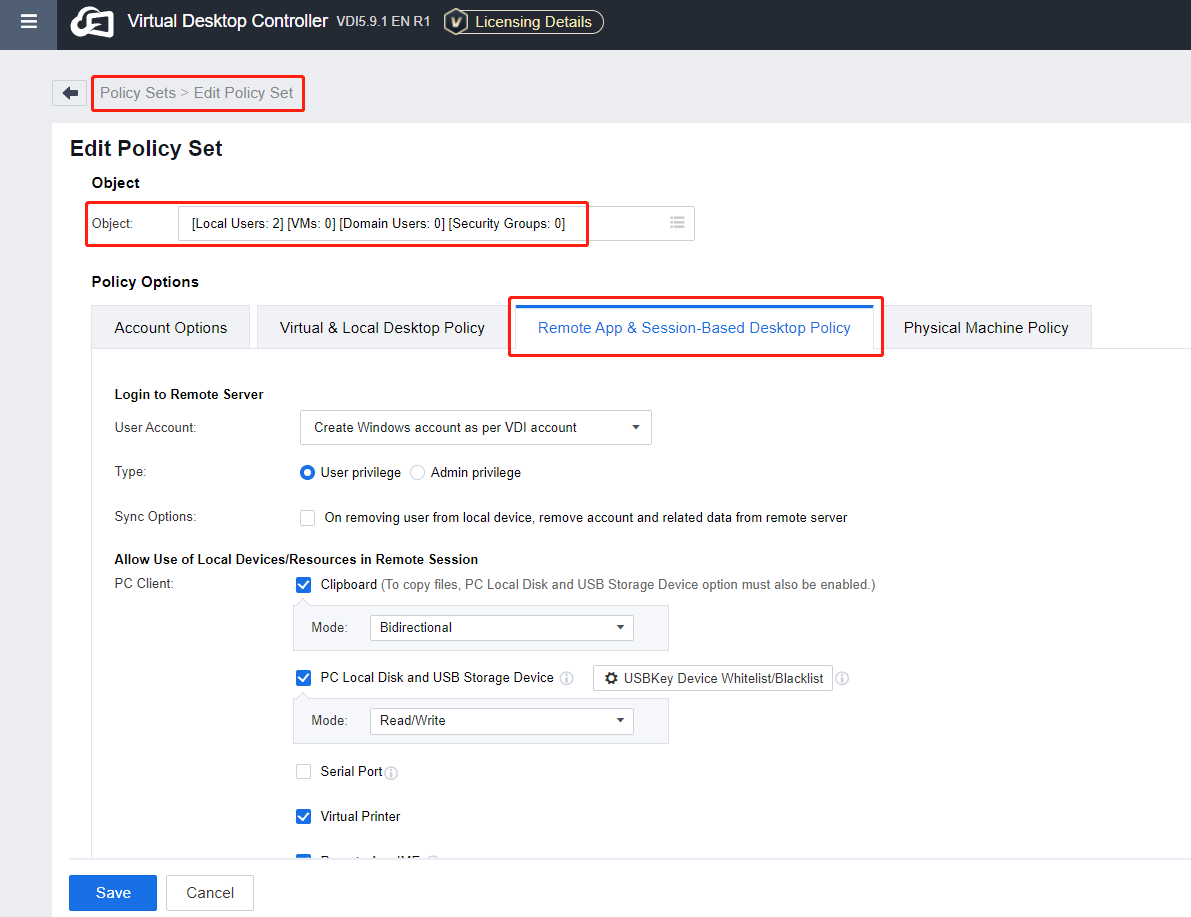
Task: Enable the Serial Port checkbox
Action: click(x=303, y=771)
